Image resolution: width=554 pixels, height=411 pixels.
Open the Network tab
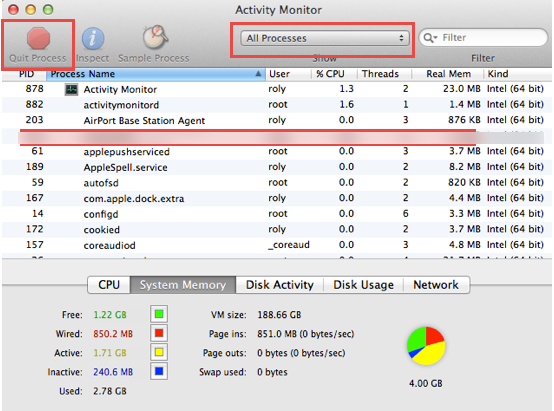pos(436,285)
